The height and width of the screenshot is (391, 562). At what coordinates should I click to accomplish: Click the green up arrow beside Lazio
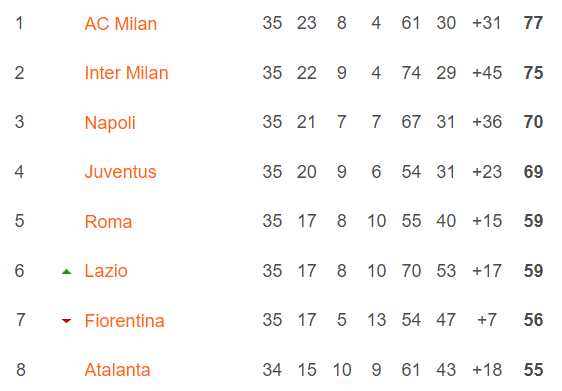[66, 272]
